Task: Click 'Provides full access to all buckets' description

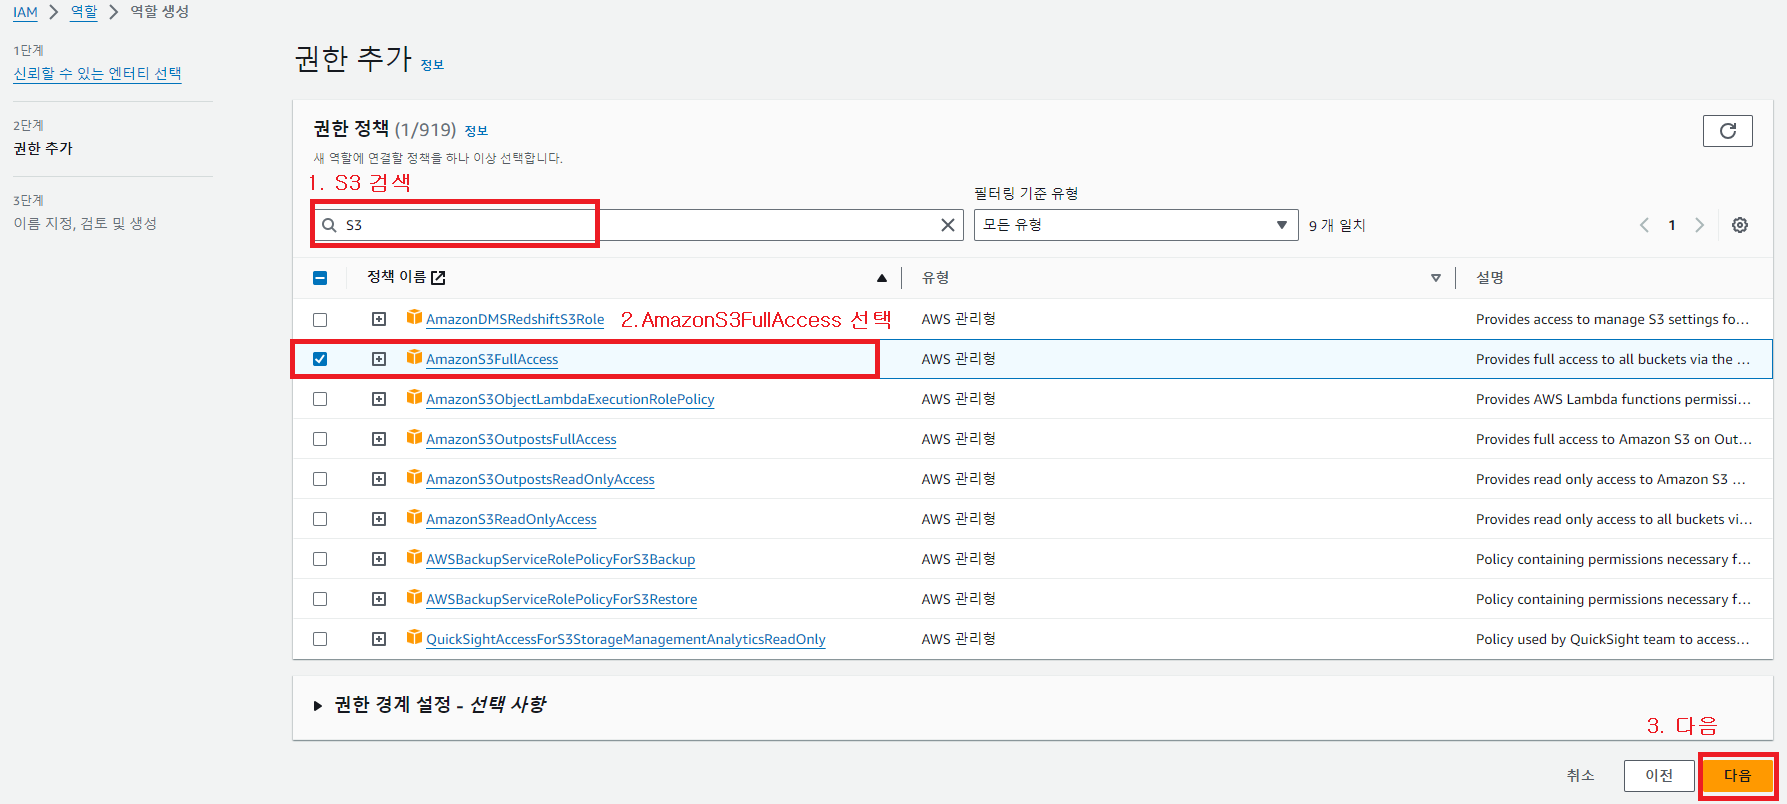Action: 1613,359
